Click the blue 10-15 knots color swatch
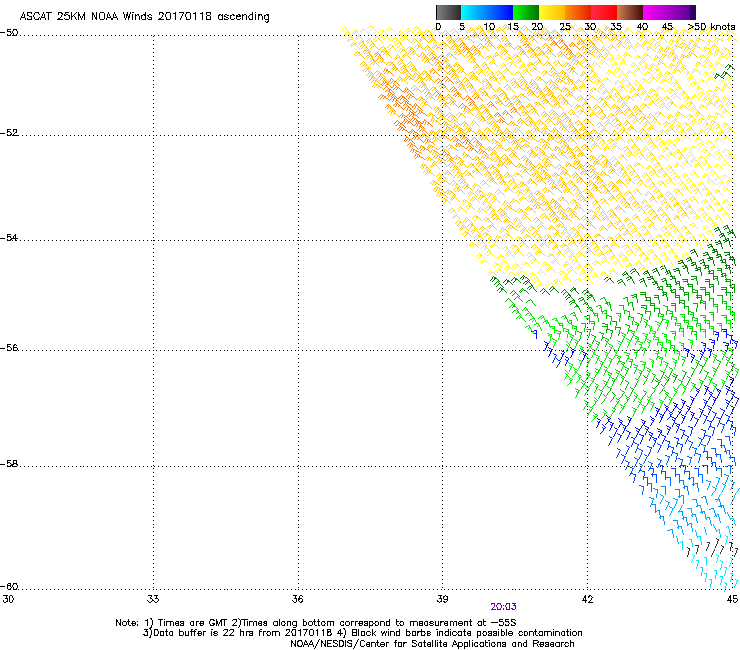The width and height of the screenshot is (740, 650). tap(500, 12)
